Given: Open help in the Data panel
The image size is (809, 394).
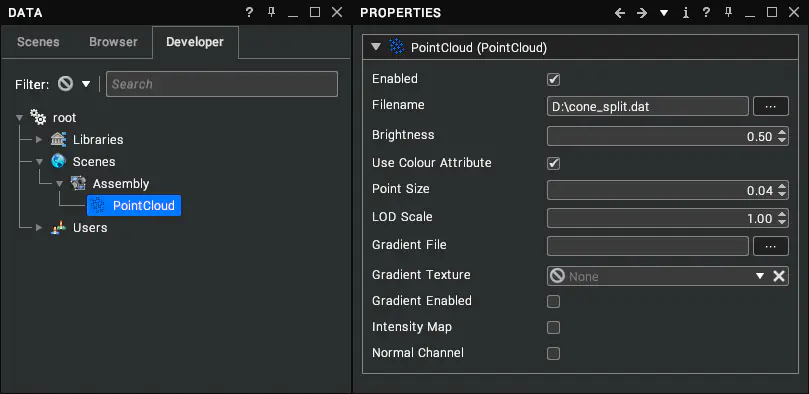Looking at the screenshot, I should click(249, 12).
